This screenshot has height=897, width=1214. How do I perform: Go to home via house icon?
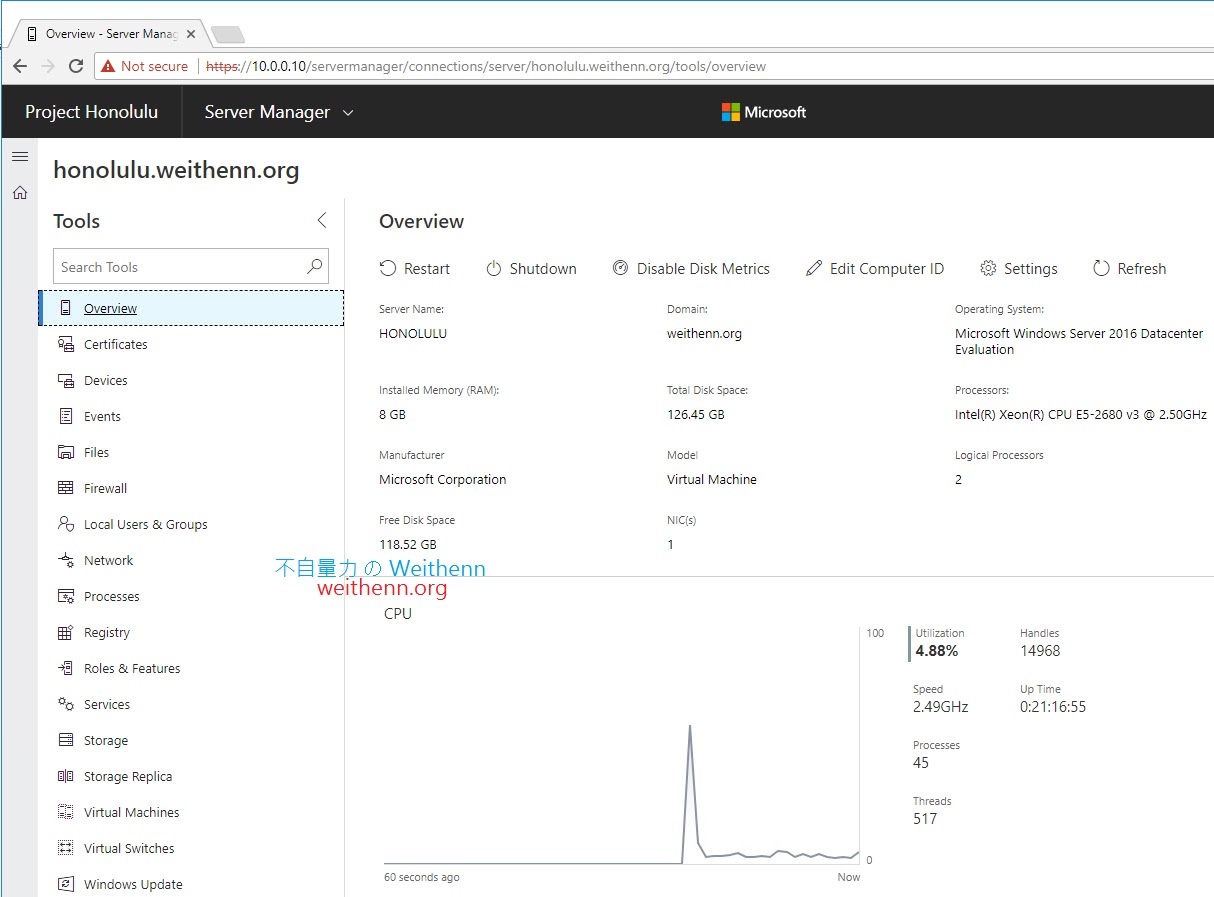point(20,192)
